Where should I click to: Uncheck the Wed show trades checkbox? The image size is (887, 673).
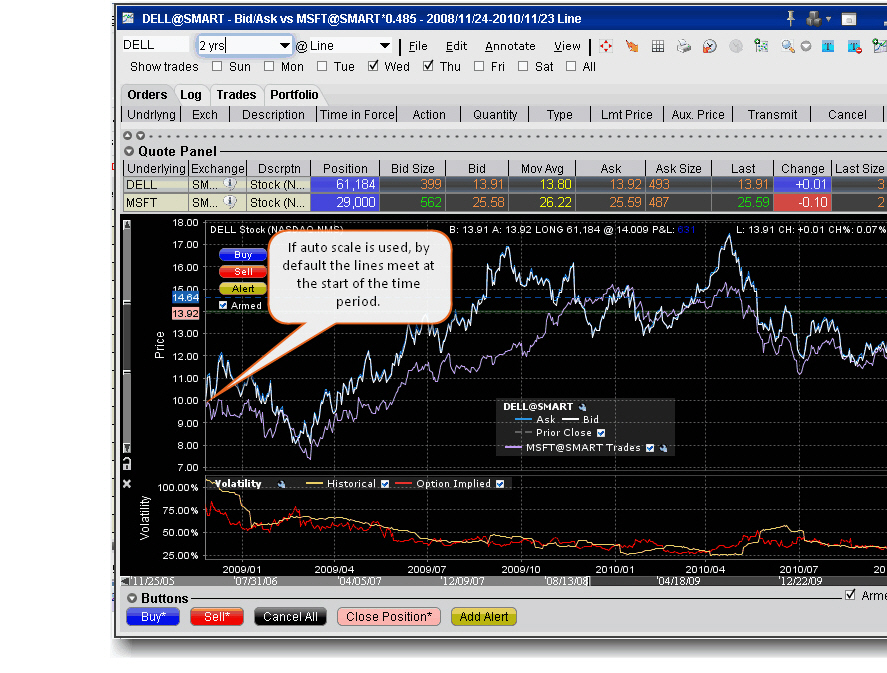pyautogui.click(x=373, y=66)
